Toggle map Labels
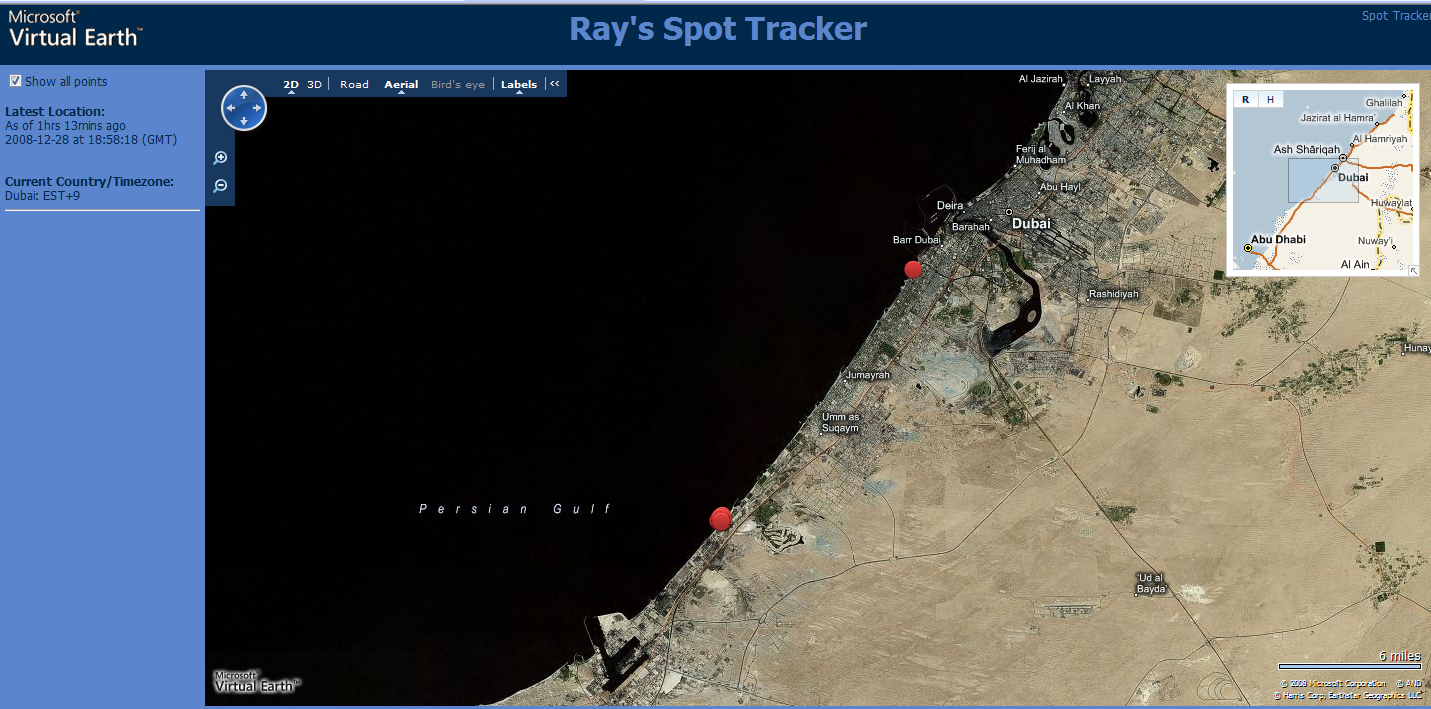 pos(519,85)
